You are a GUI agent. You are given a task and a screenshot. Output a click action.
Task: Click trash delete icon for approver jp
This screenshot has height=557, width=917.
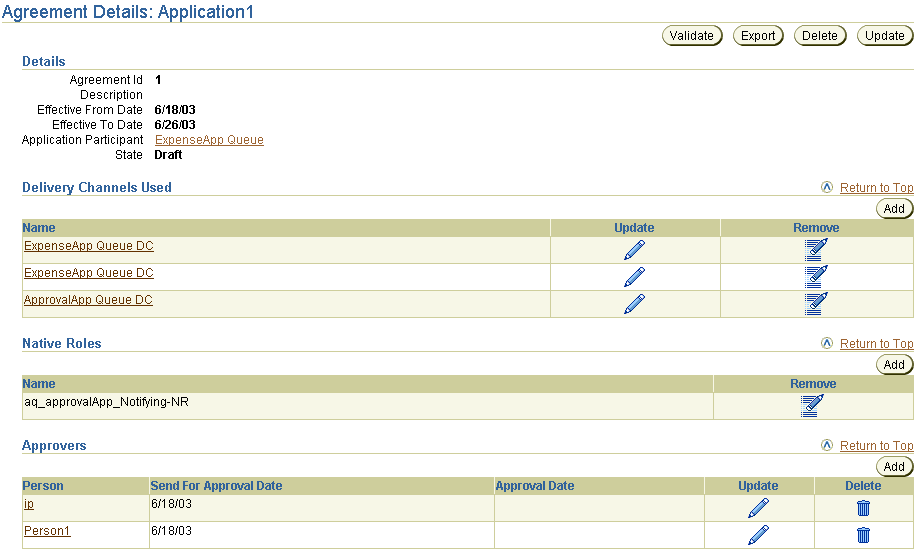pos(864,508)
